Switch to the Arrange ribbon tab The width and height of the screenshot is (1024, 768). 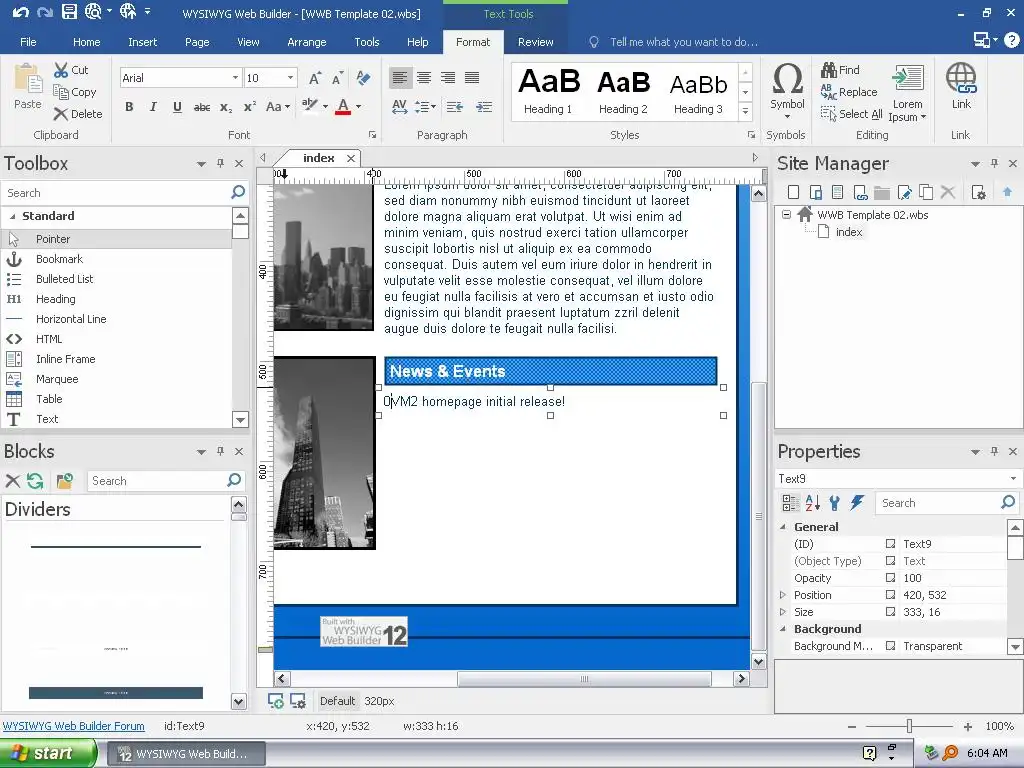(306, 42)
